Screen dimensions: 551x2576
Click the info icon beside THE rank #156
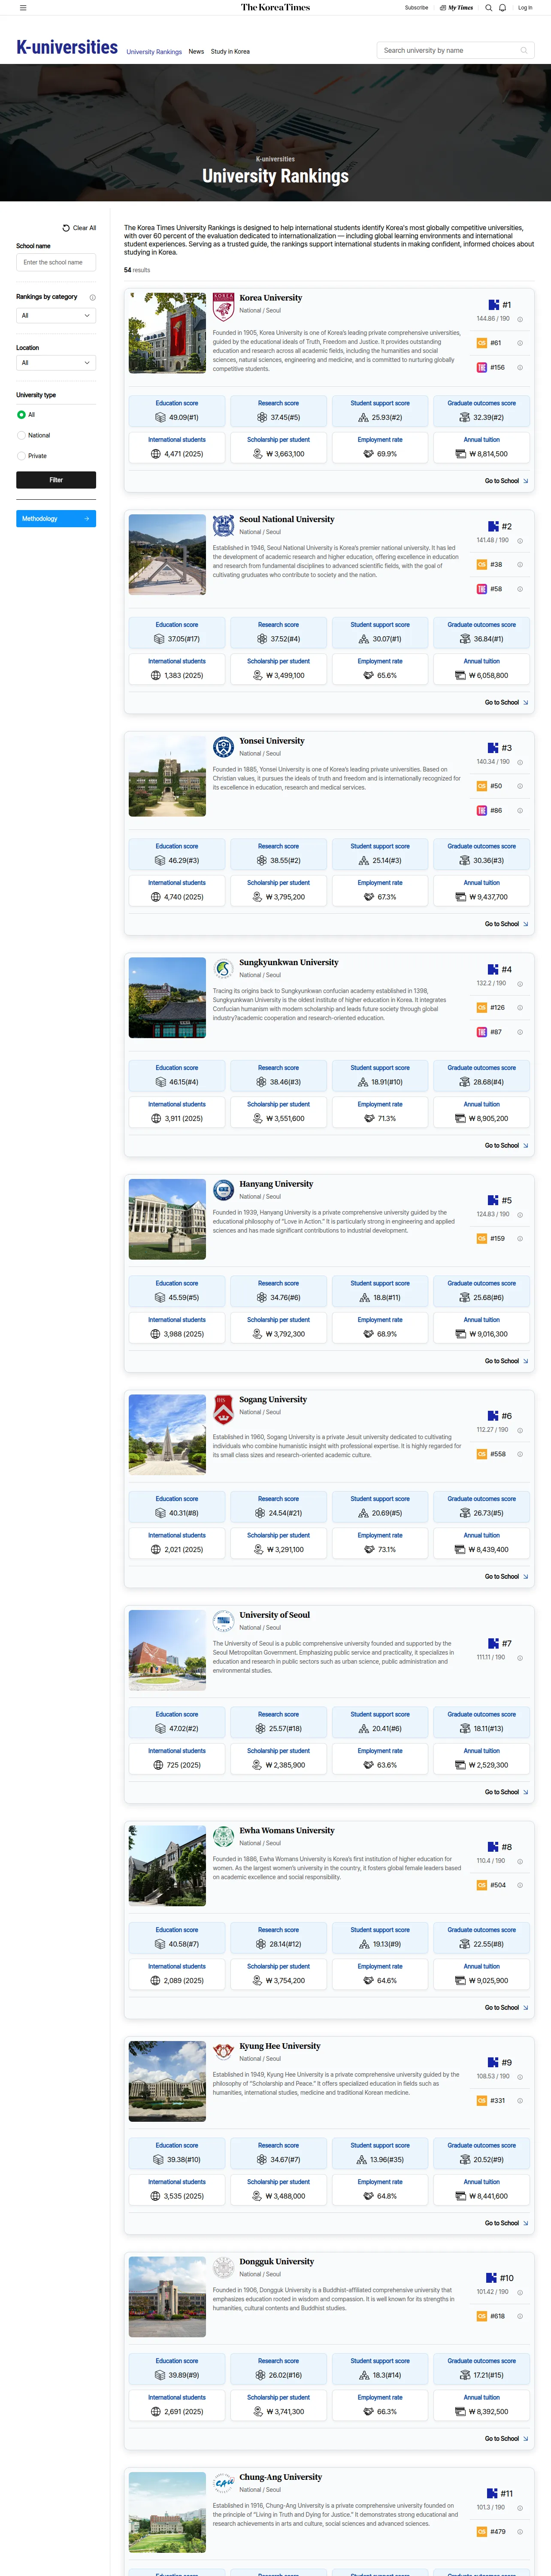coord(520,368)
